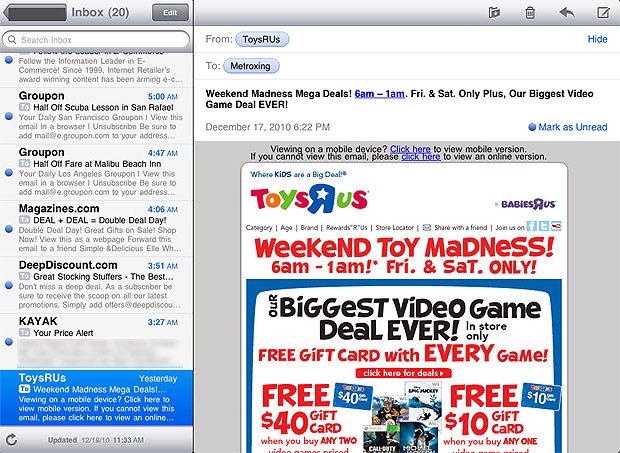Screen dimensions: 620x453
Task: Open Internet Retailer E-Commerce message
Action: [x=96, y=70]
